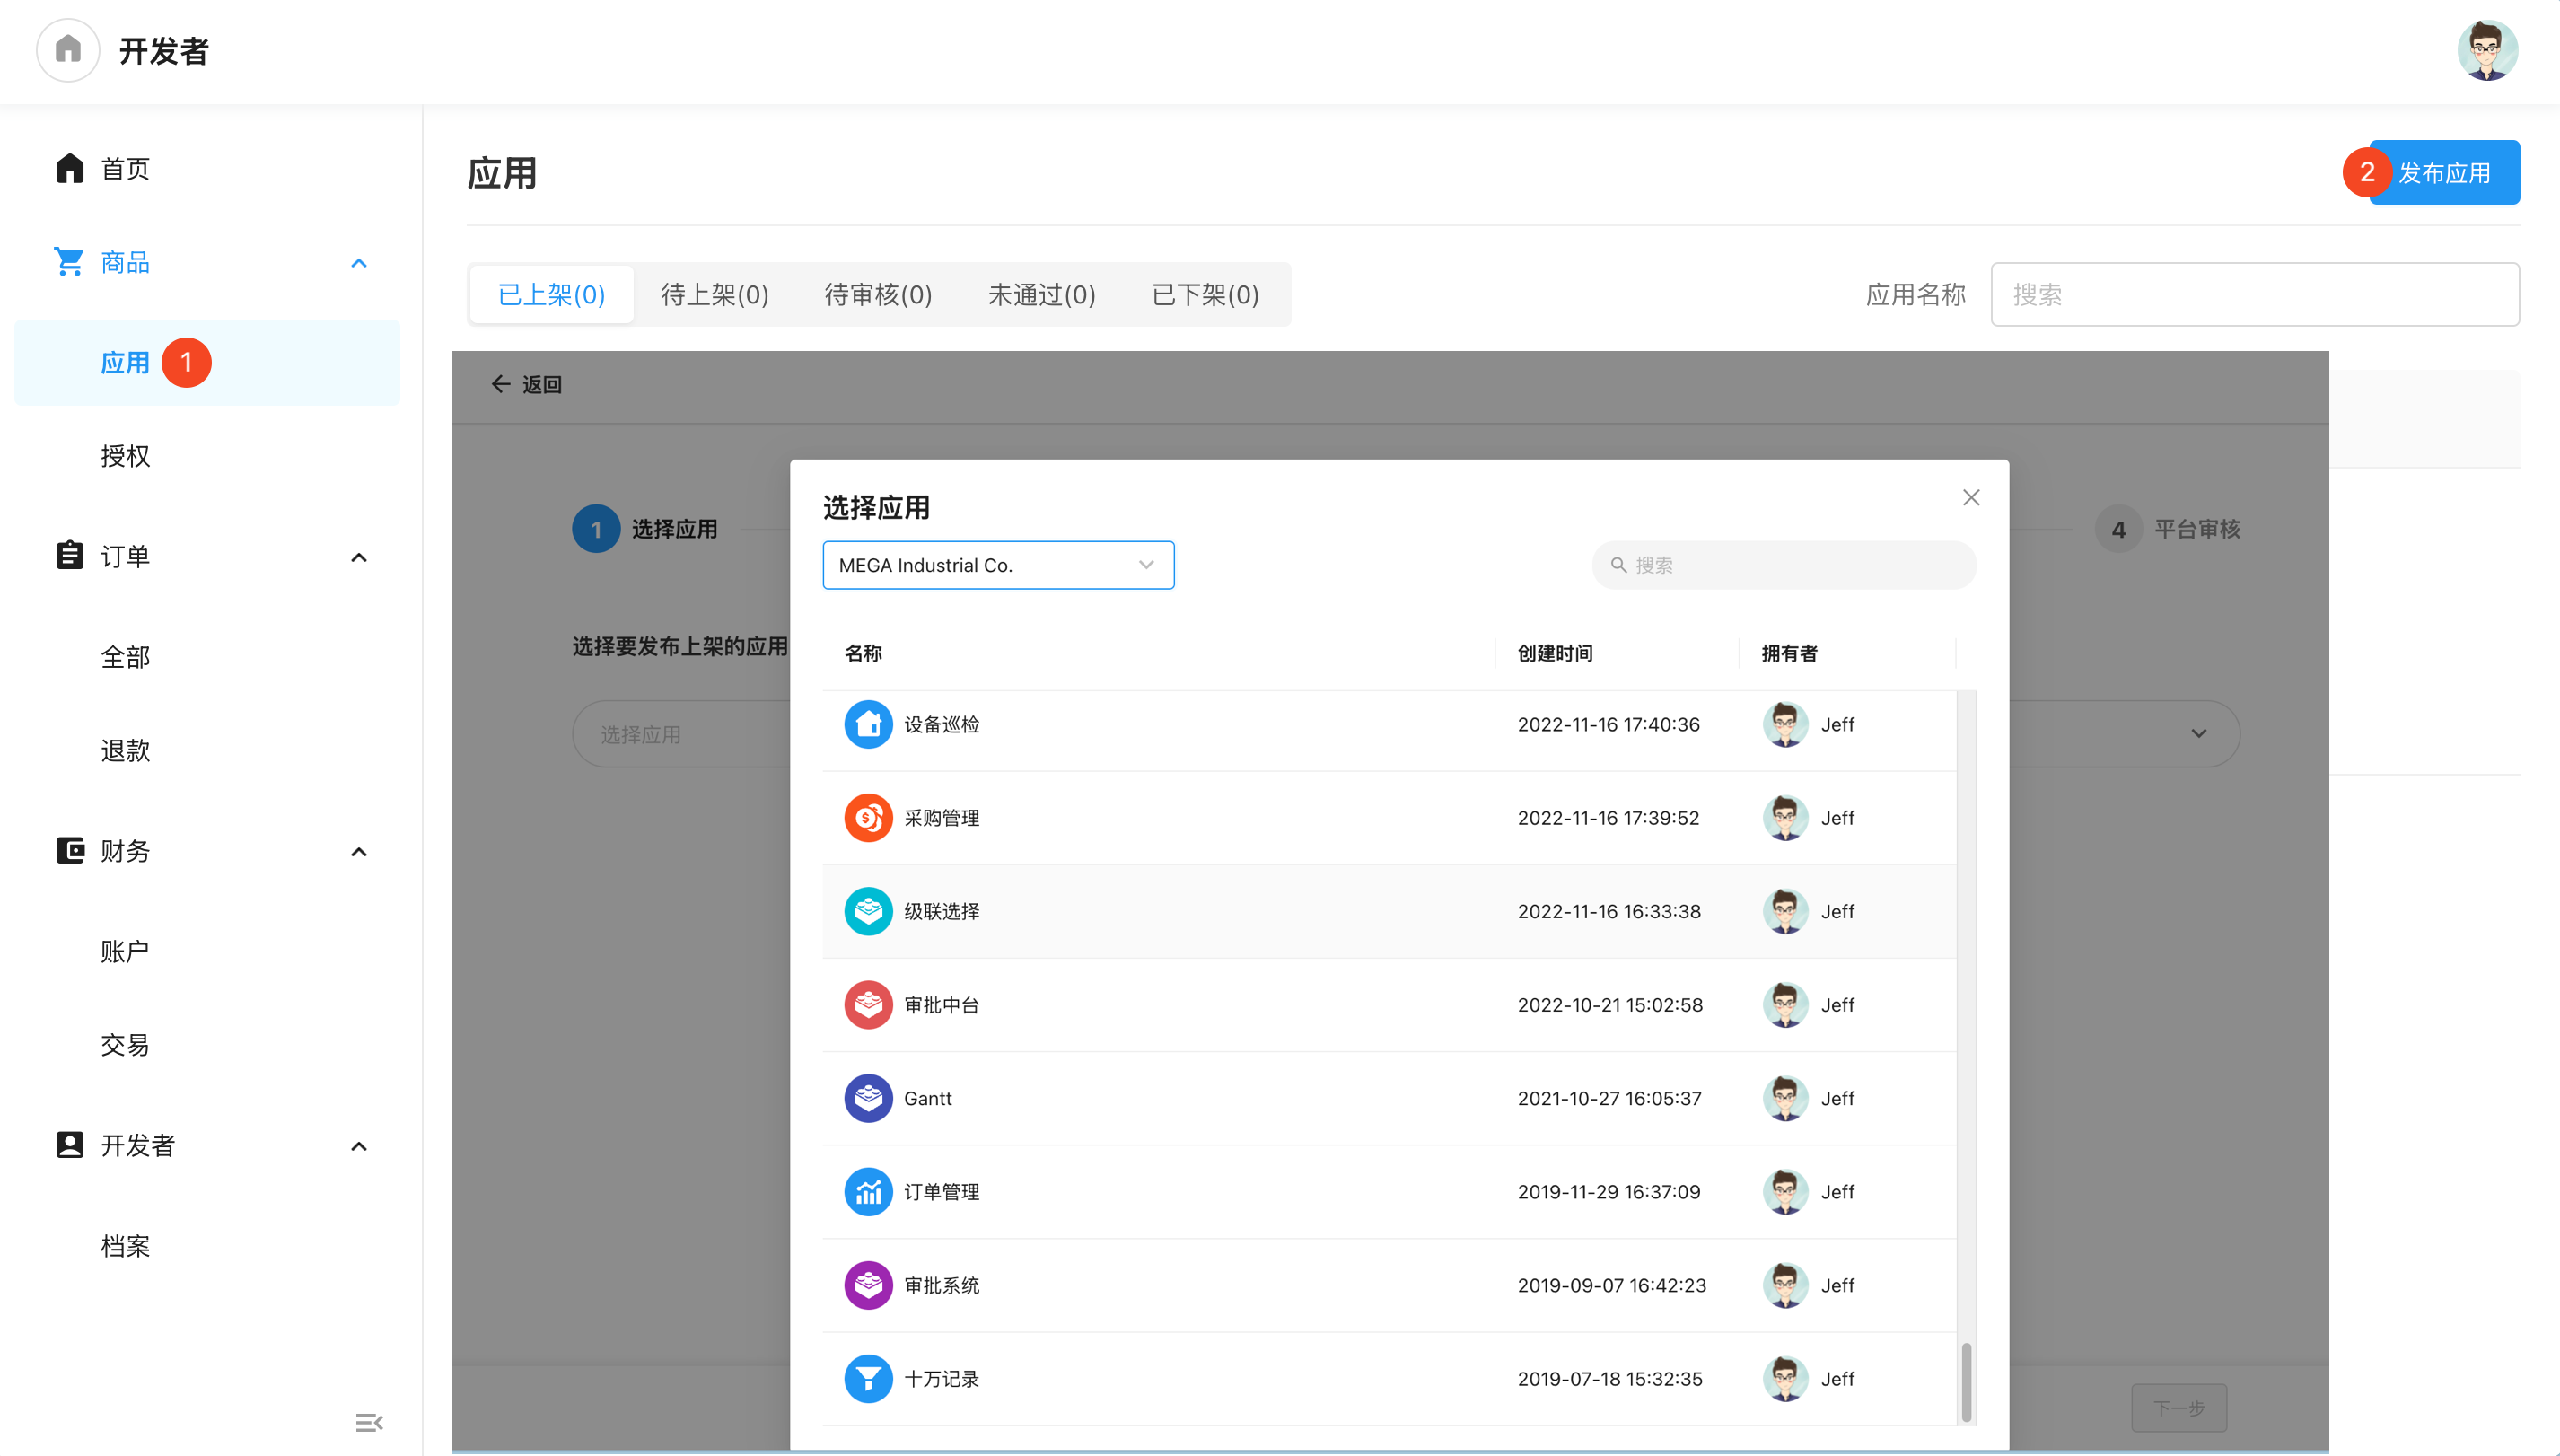This screenshot has height=1456, width=2560.
Task: Select the 十万记录 funnel icon
Action: pos(867,1378)
